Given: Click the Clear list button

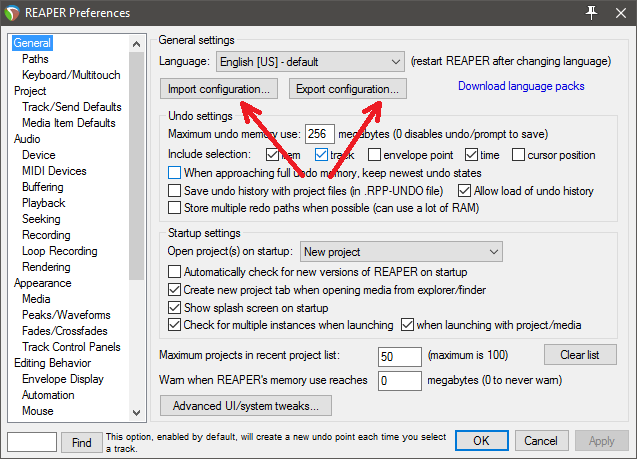Looking at the screenshot, I should [x=580, y=355].
